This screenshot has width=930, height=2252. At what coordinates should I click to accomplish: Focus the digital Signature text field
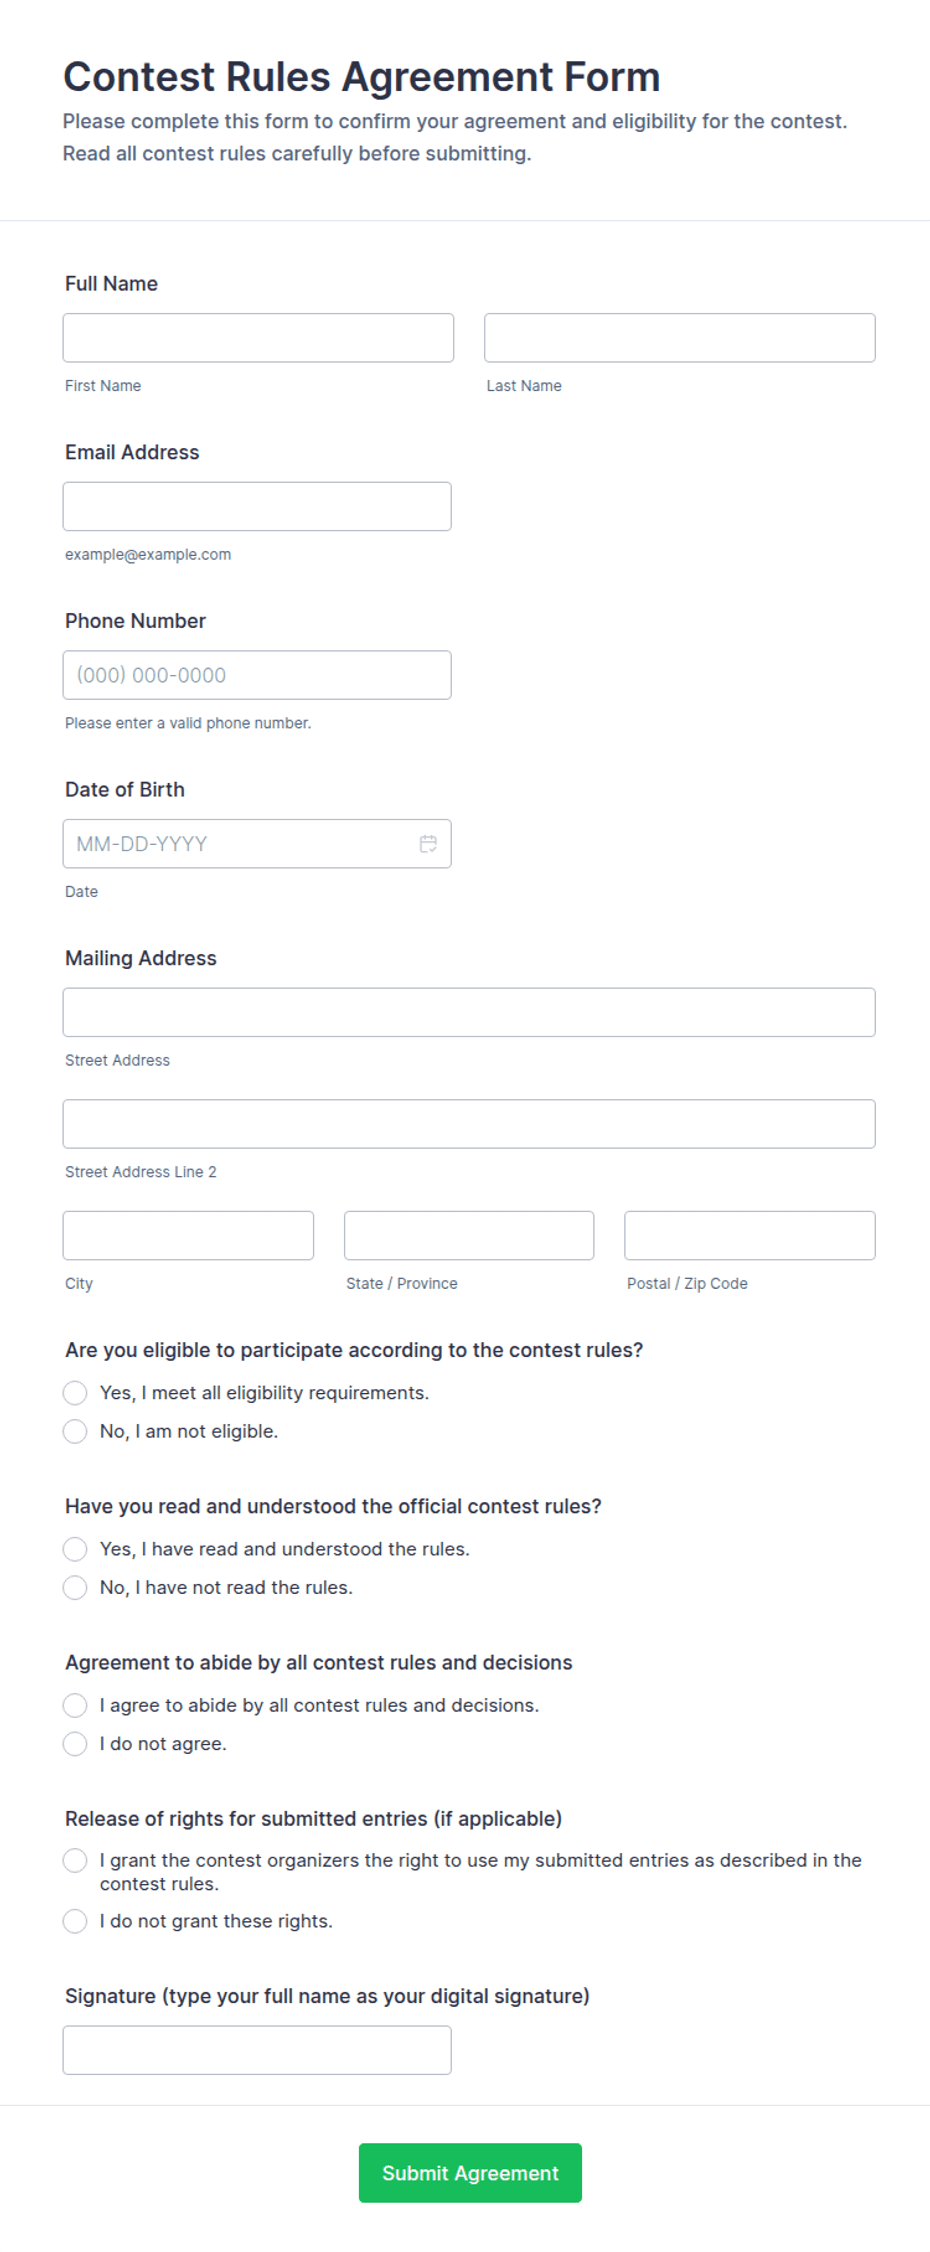(x=257, y=2050)
